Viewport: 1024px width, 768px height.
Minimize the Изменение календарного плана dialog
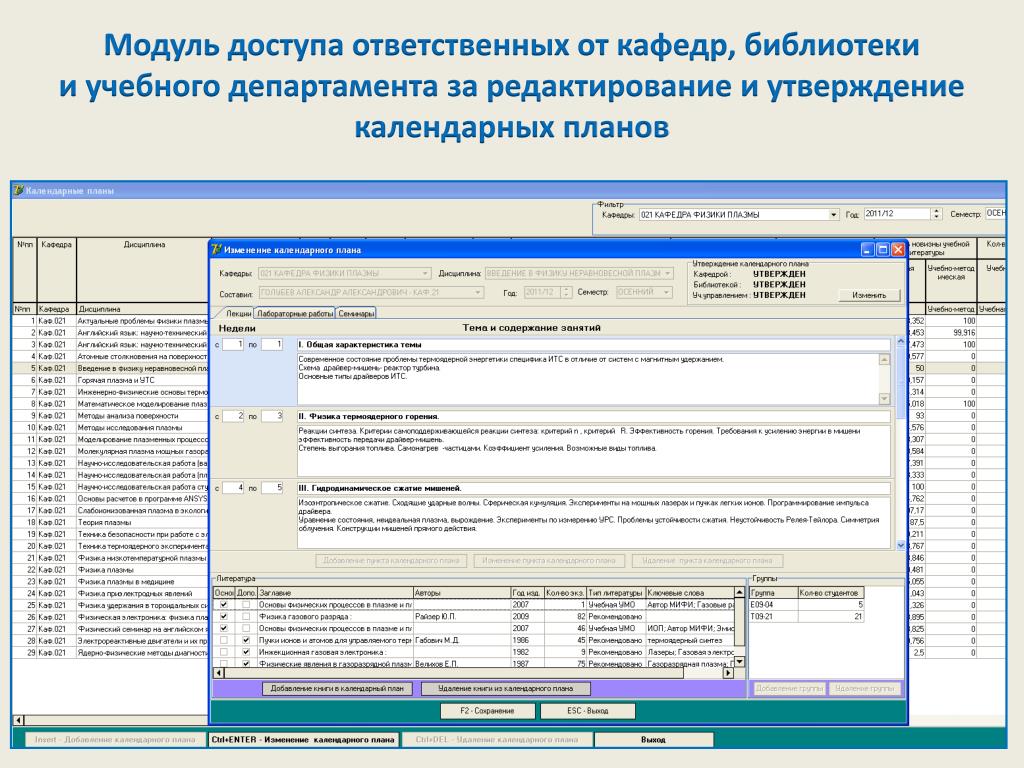coord(867,249)
